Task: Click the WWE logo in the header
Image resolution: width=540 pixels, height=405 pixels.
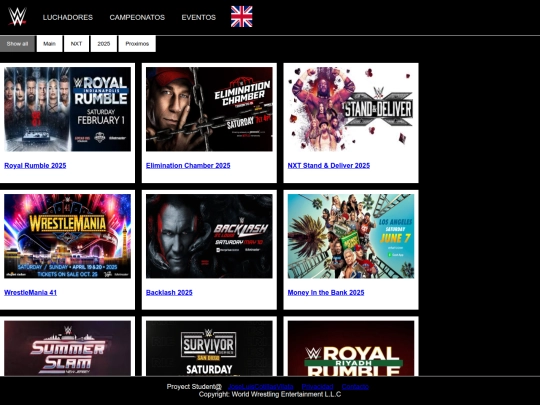Action: [17, 17]
